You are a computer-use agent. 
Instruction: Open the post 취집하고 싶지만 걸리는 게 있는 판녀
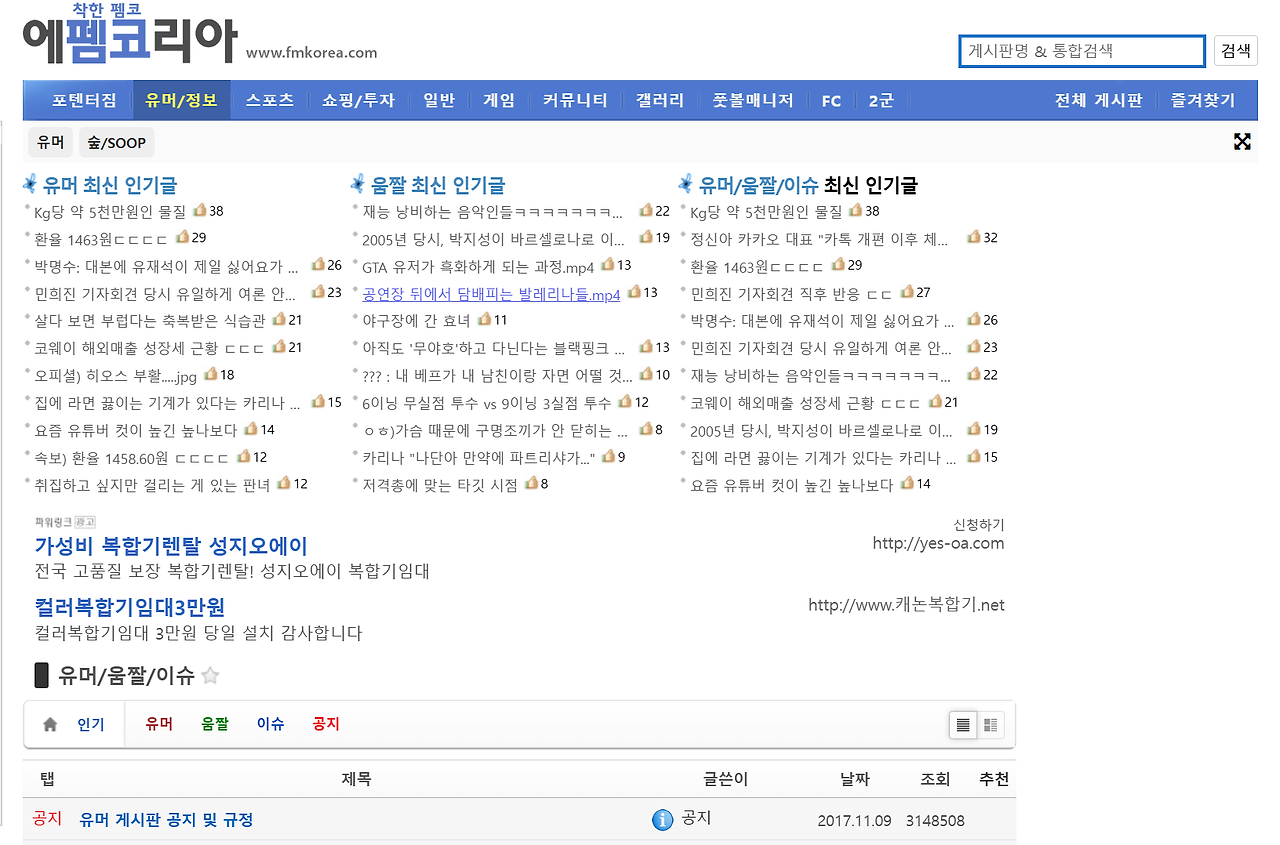152,484
